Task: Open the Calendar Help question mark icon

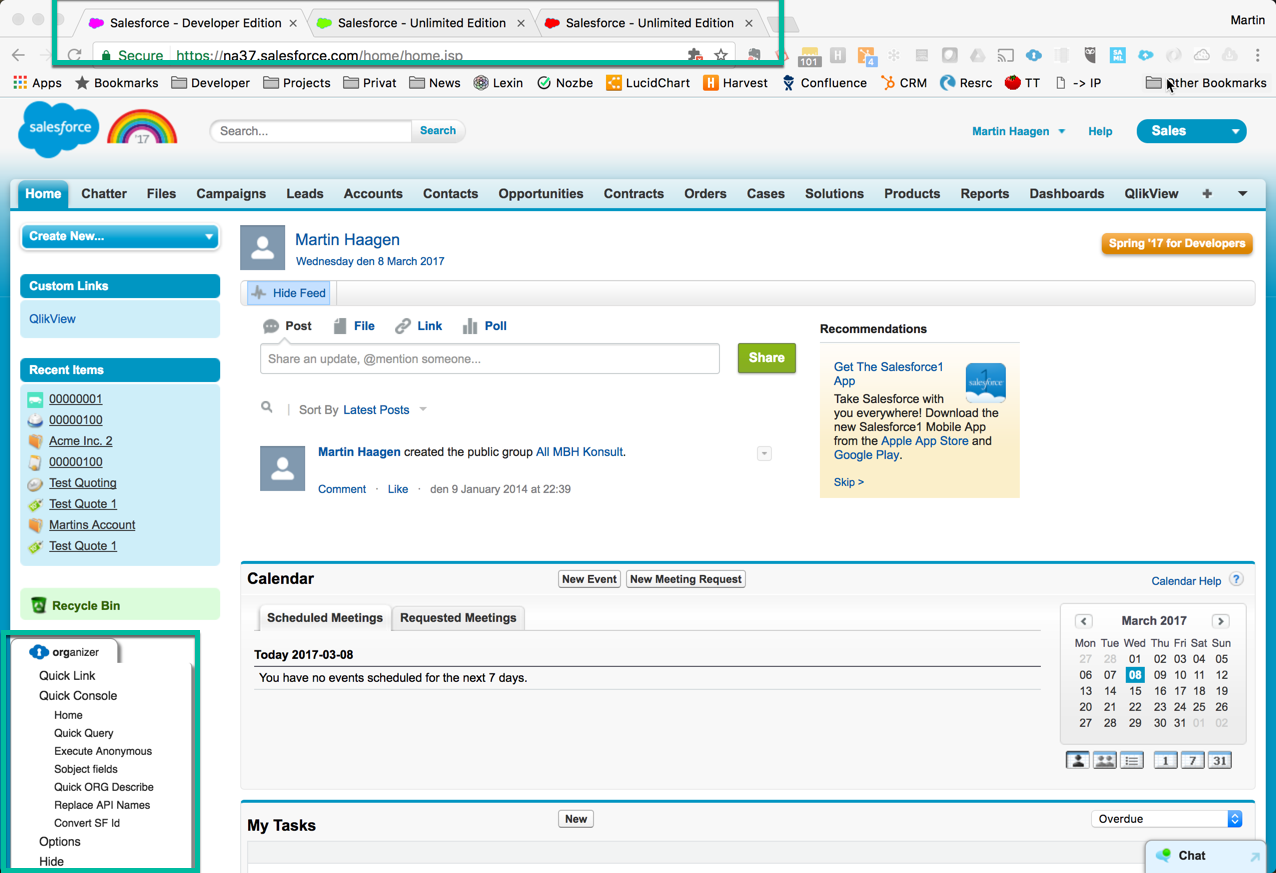Action: tap(1236, 580)
